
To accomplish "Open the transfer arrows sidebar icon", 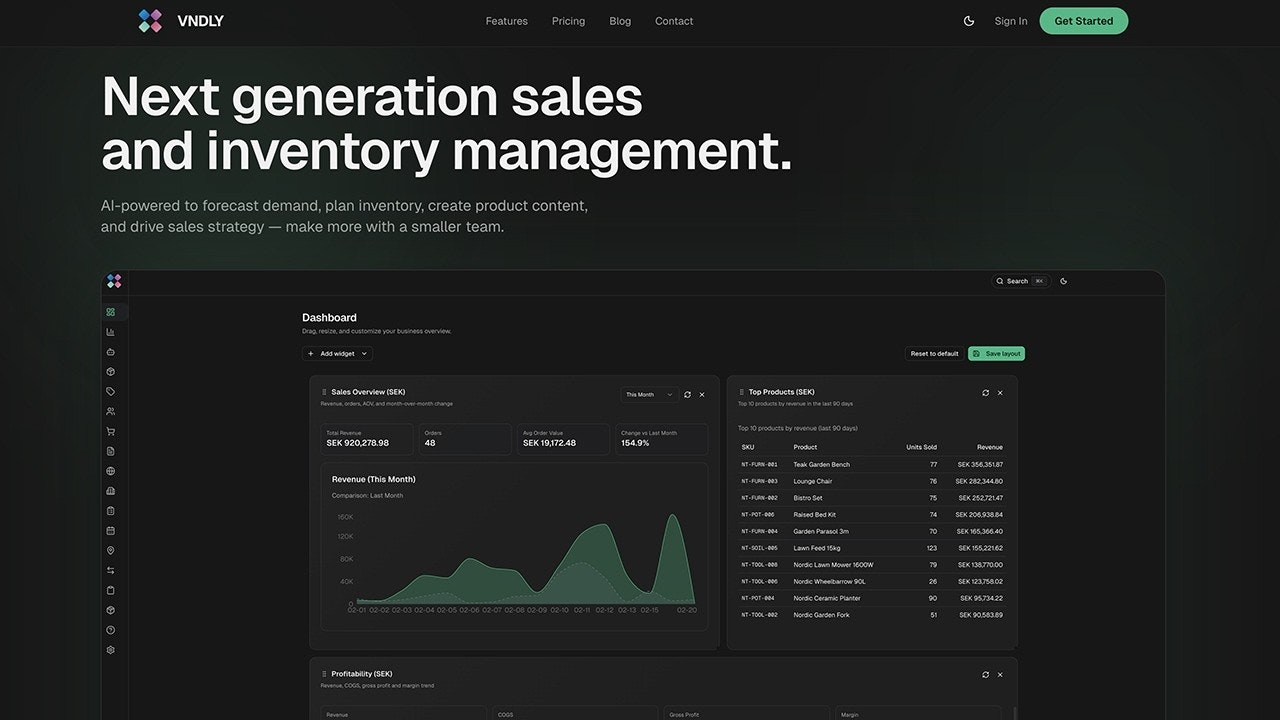I will tap(111, 570).
